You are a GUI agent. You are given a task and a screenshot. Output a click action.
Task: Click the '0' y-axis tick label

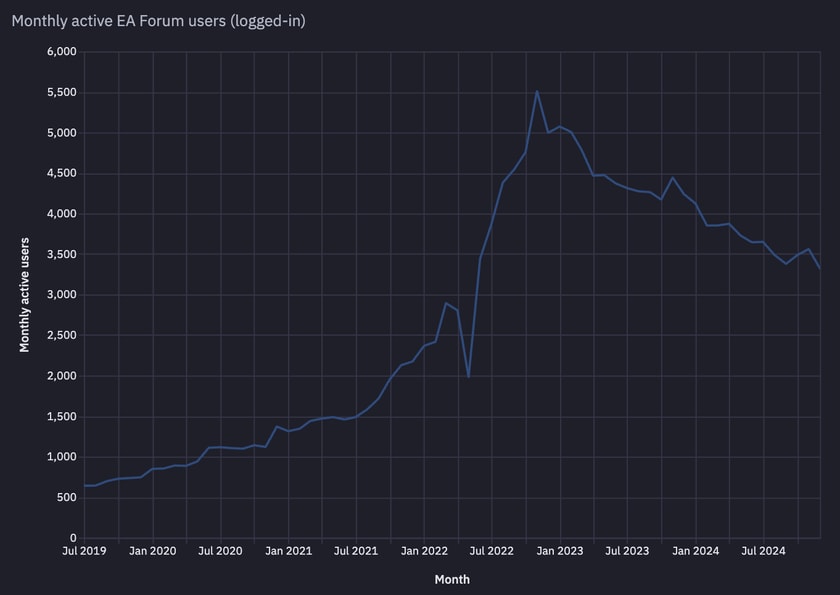[73, 538]
